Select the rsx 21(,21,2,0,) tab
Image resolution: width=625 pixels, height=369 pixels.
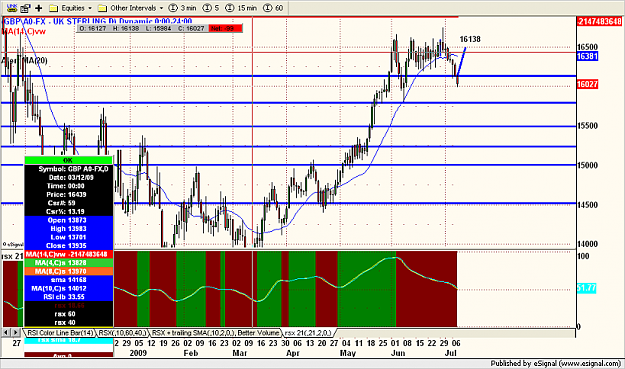(x=308, y=332)
